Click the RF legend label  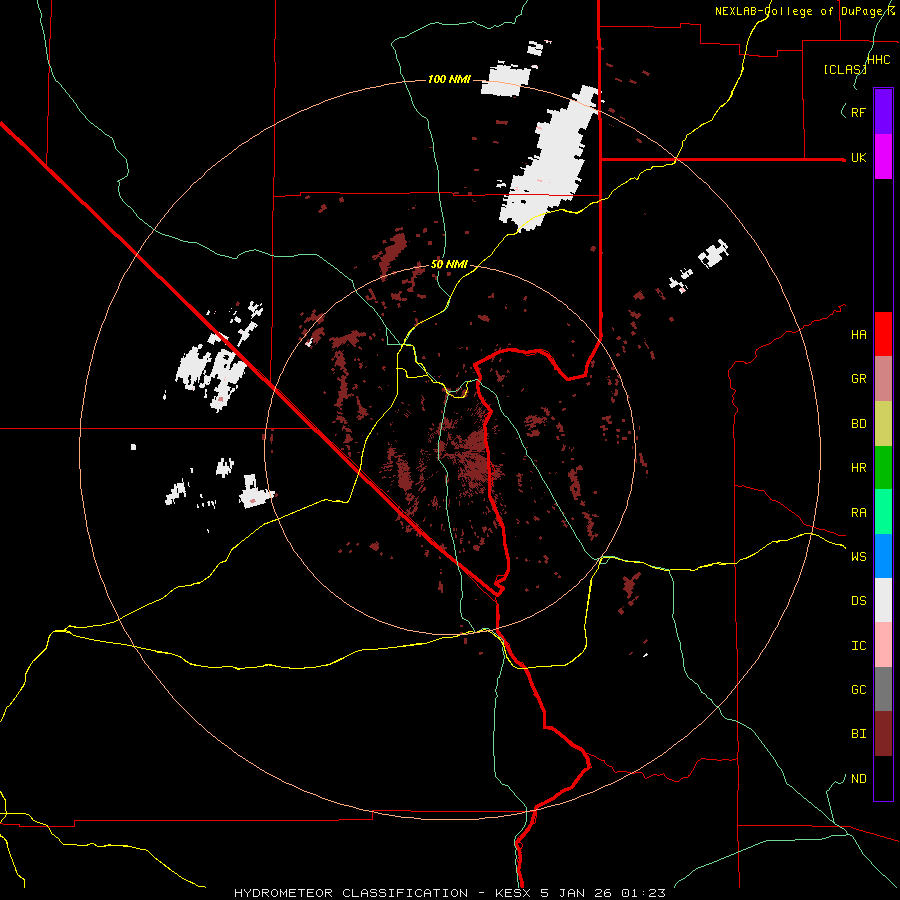point(859,112)
